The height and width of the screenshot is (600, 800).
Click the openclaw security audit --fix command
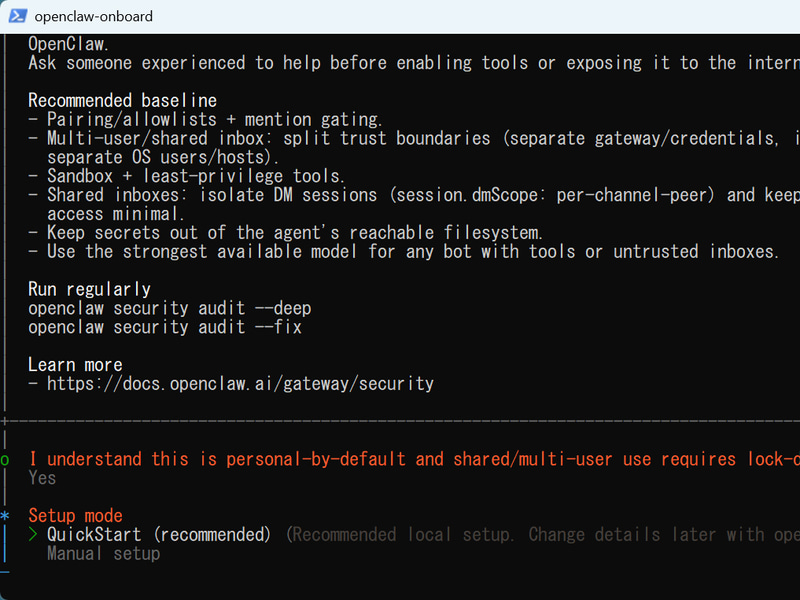point(165,327)
